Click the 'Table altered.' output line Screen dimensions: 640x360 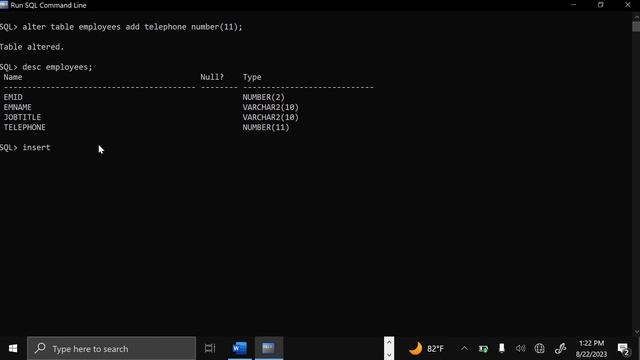(32, 47)
